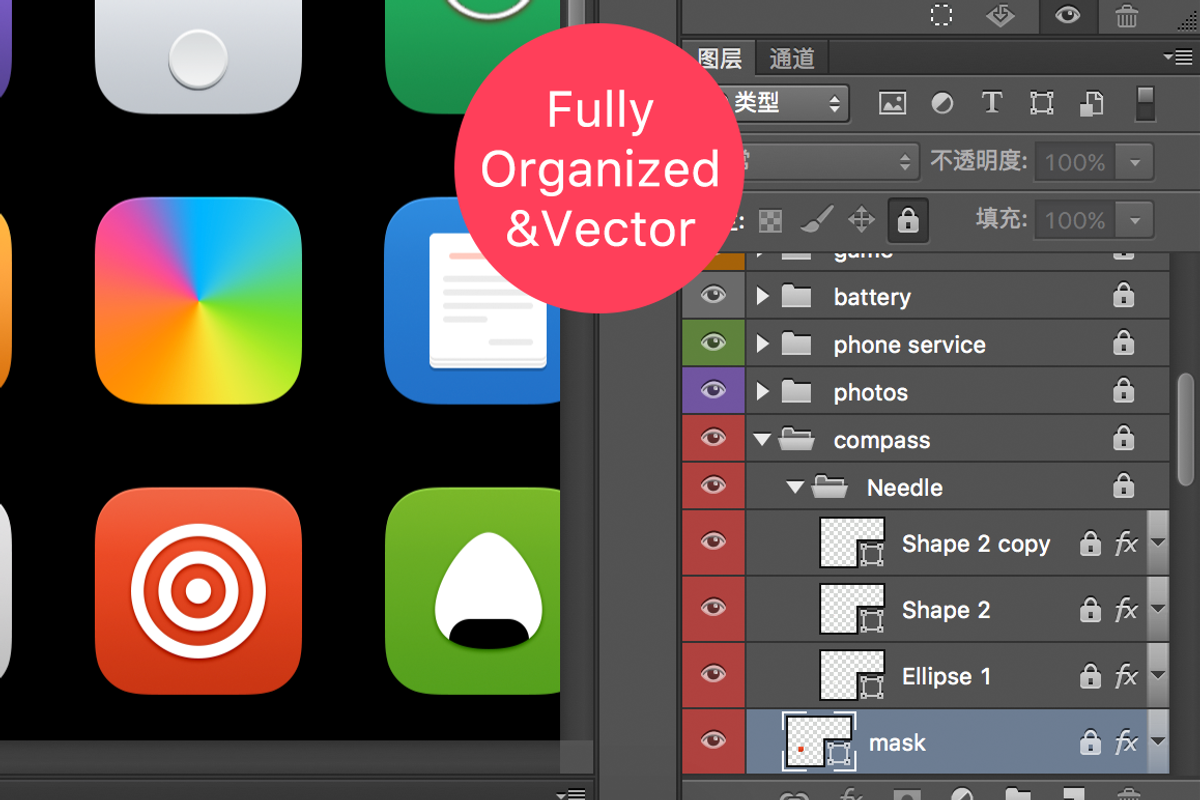This screenshot has width=1200, height=800.
Task: Click the trash icon in the top panel
Action: click(x=1126, y=16)
